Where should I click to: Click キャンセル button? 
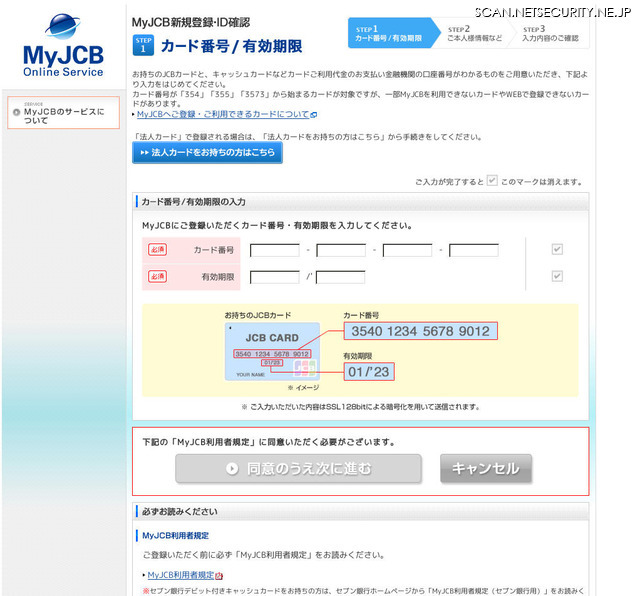(x=486, y=469)
